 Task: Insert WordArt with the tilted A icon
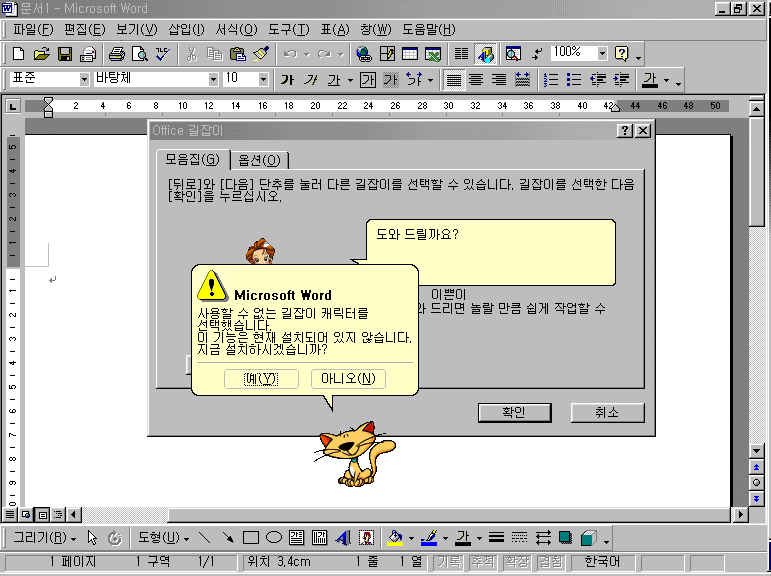(x=343, y=538)
